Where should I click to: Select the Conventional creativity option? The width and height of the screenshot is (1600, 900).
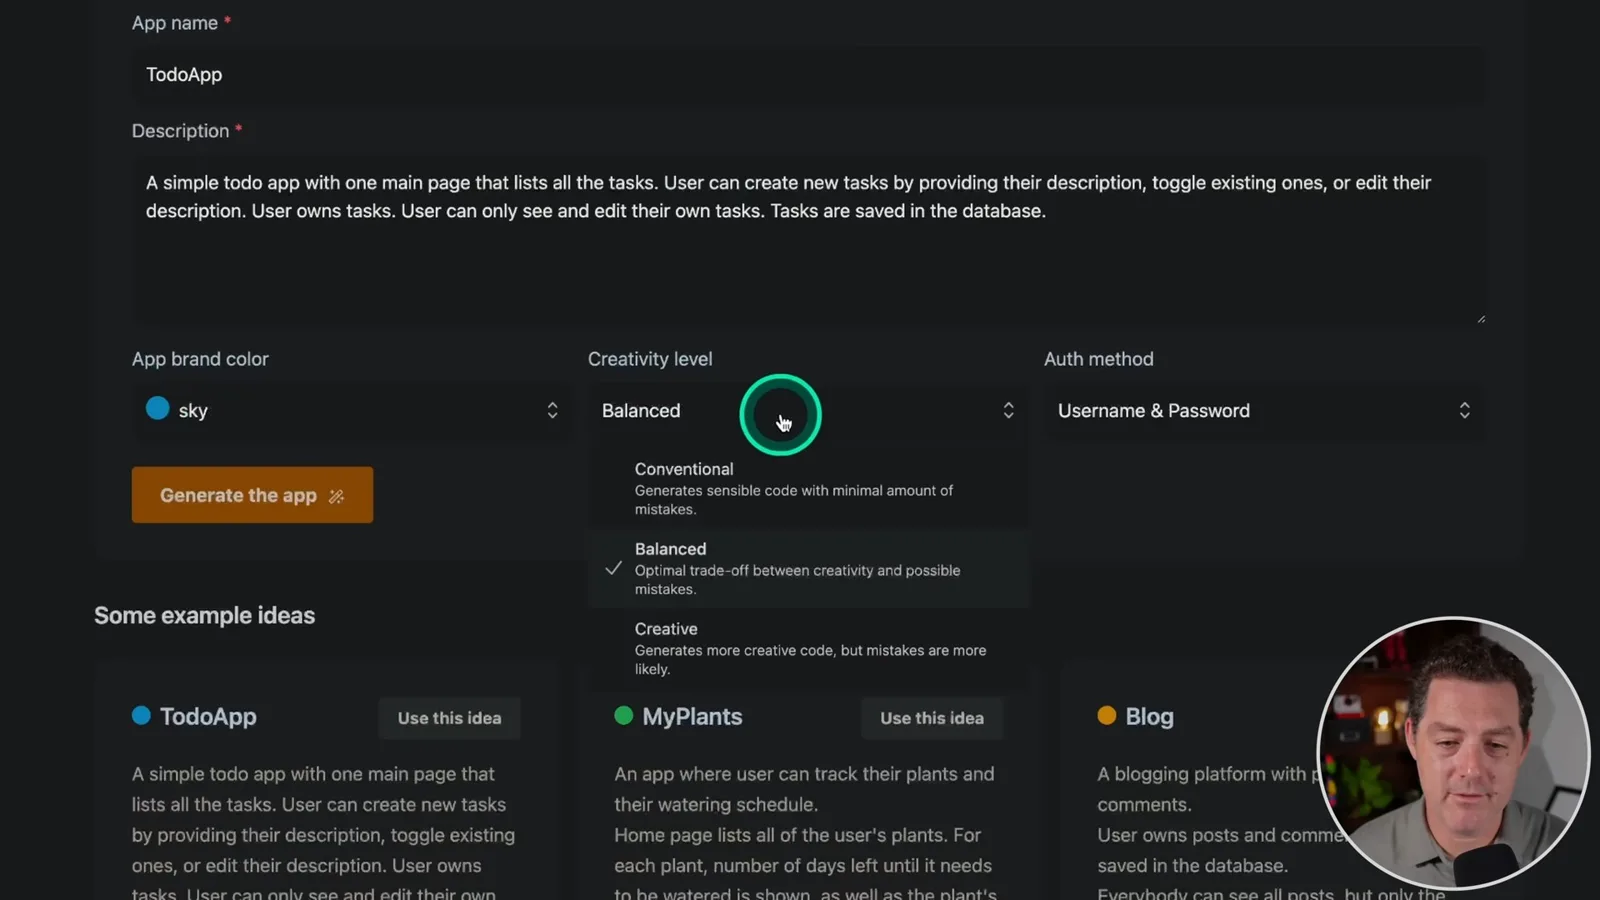[808, 488]
